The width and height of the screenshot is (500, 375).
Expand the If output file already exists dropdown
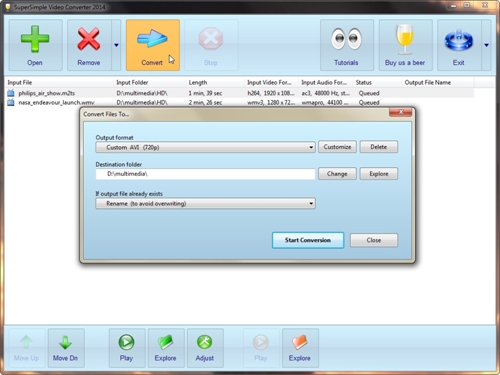[205, 203]
